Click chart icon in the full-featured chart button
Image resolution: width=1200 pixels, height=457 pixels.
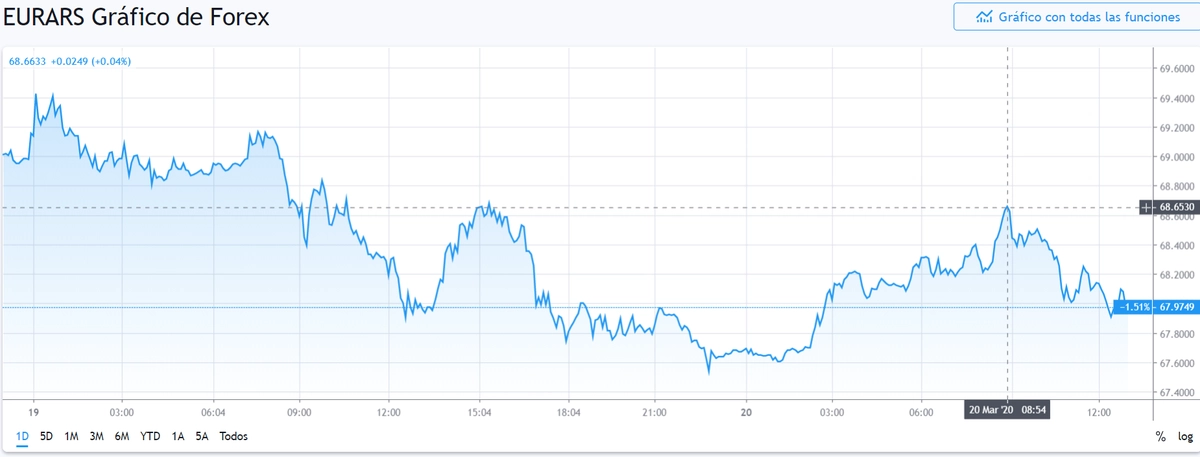pyautogui.click(x=984, y=17)
